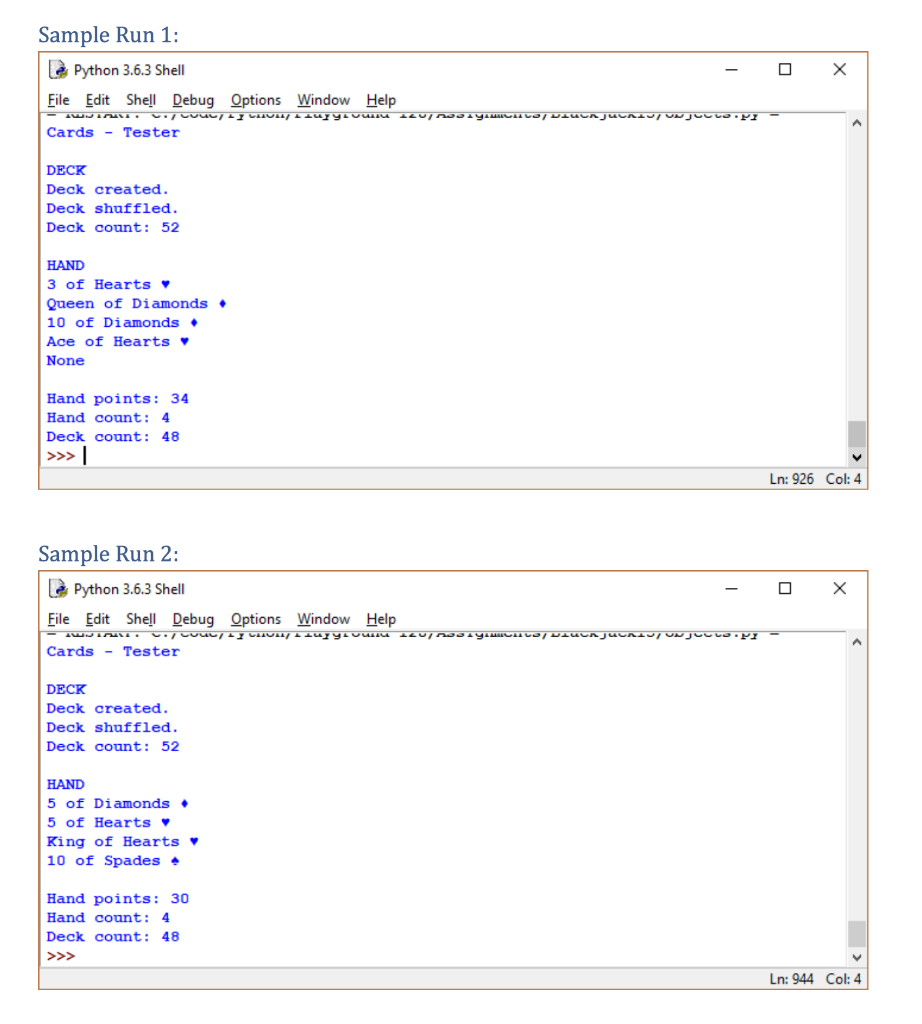The image size is (922, 1024).
Task: Click the scrollbar up arrow in Sample Run 1
Action: pyautogui.click(x=856, y=122)
